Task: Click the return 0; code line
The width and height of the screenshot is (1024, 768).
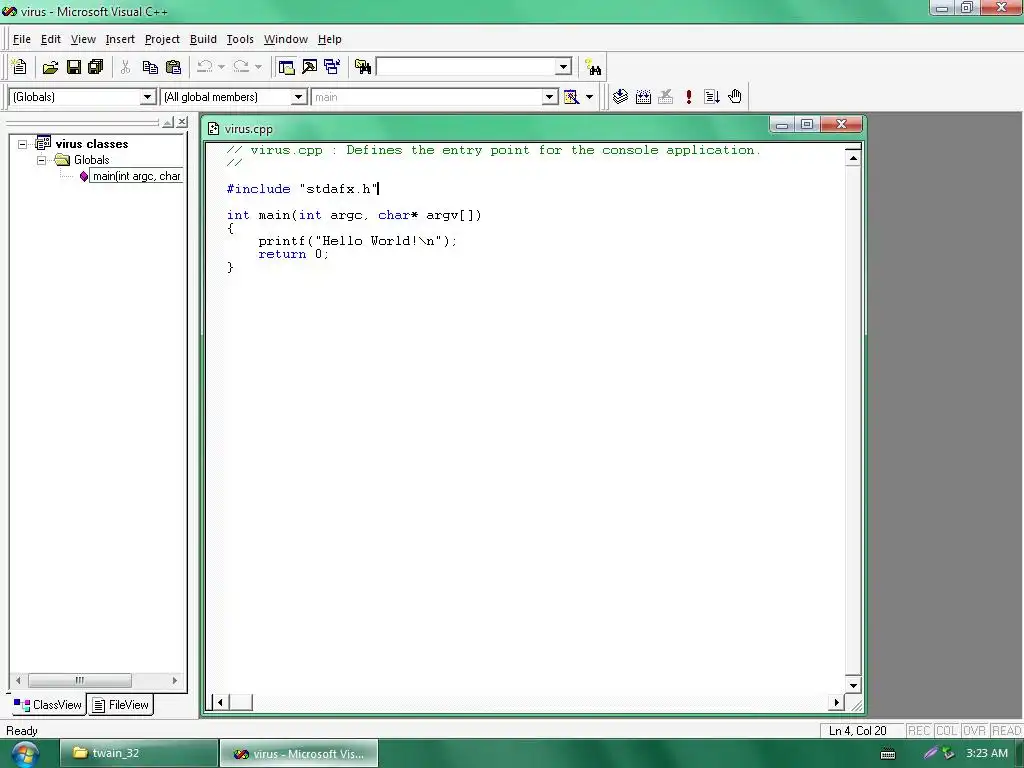Action: [x=293, y=254]
